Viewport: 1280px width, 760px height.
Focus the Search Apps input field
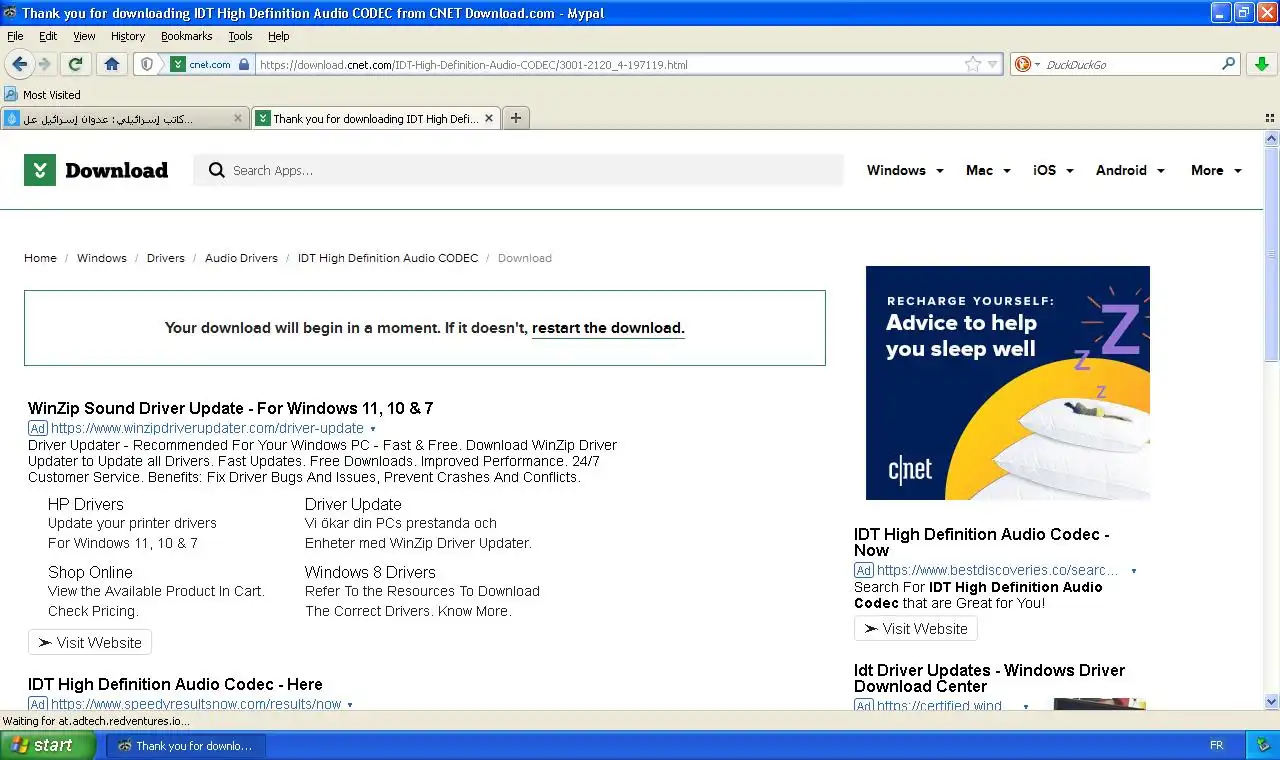(518, 170)
